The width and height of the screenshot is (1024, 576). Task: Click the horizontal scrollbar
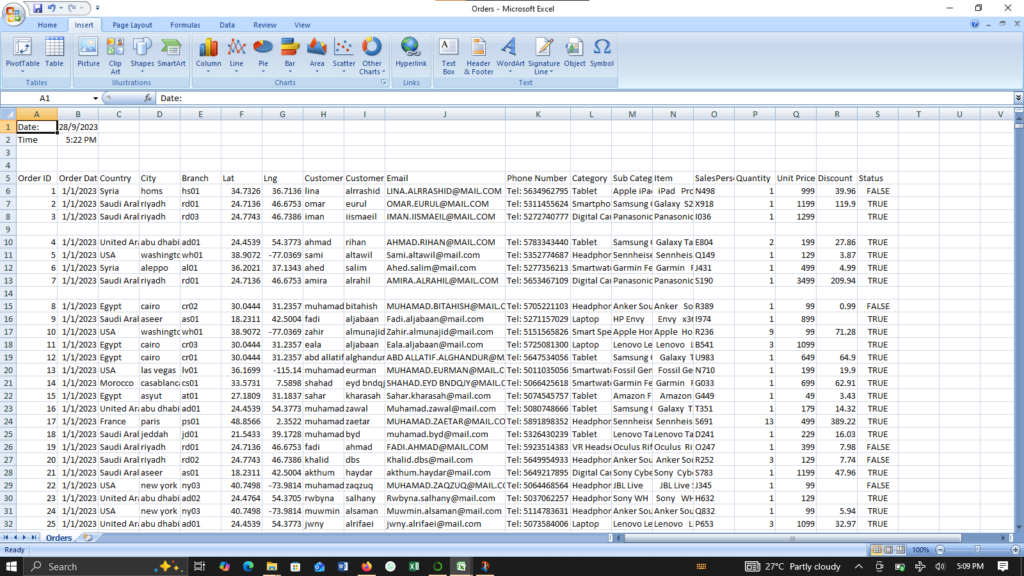pos(792,538)
